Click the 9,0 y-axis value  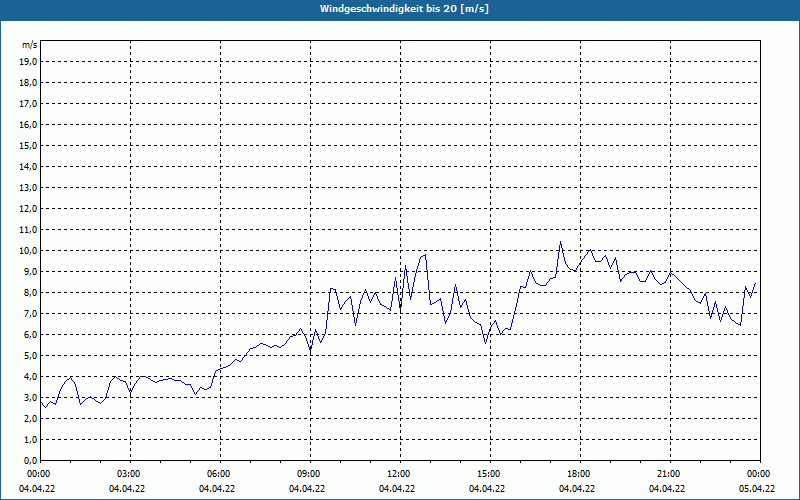(31, 271)
